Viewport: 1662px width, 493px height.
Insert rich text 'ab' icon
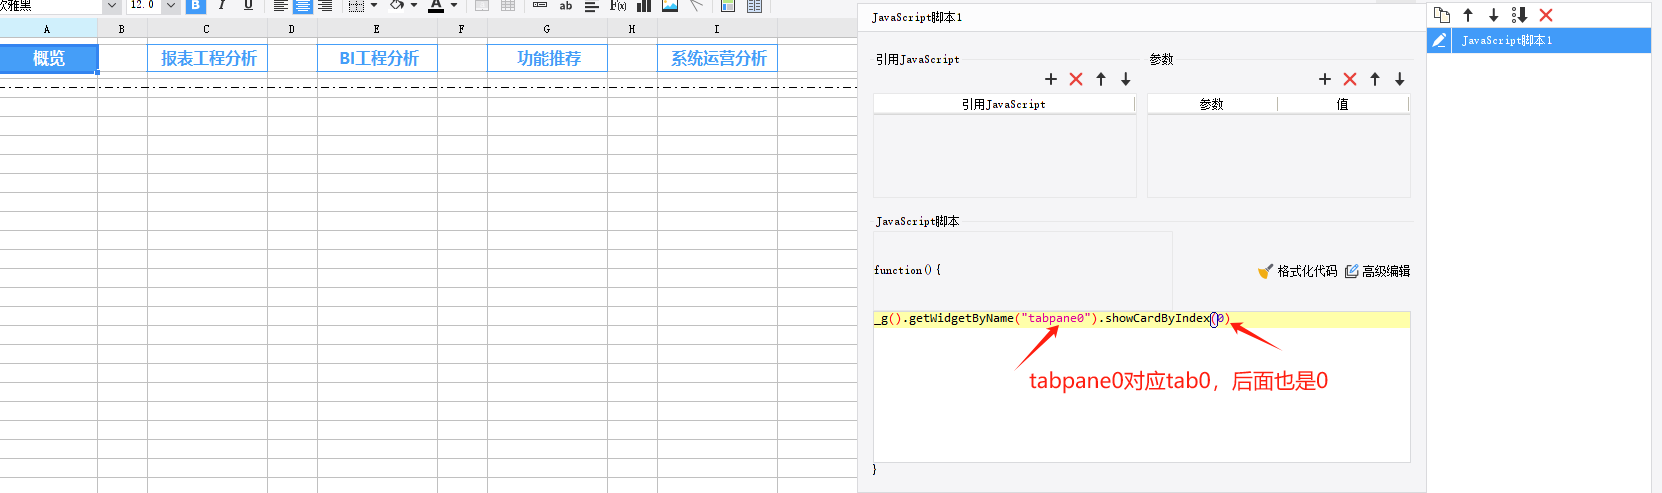point(566,5)
